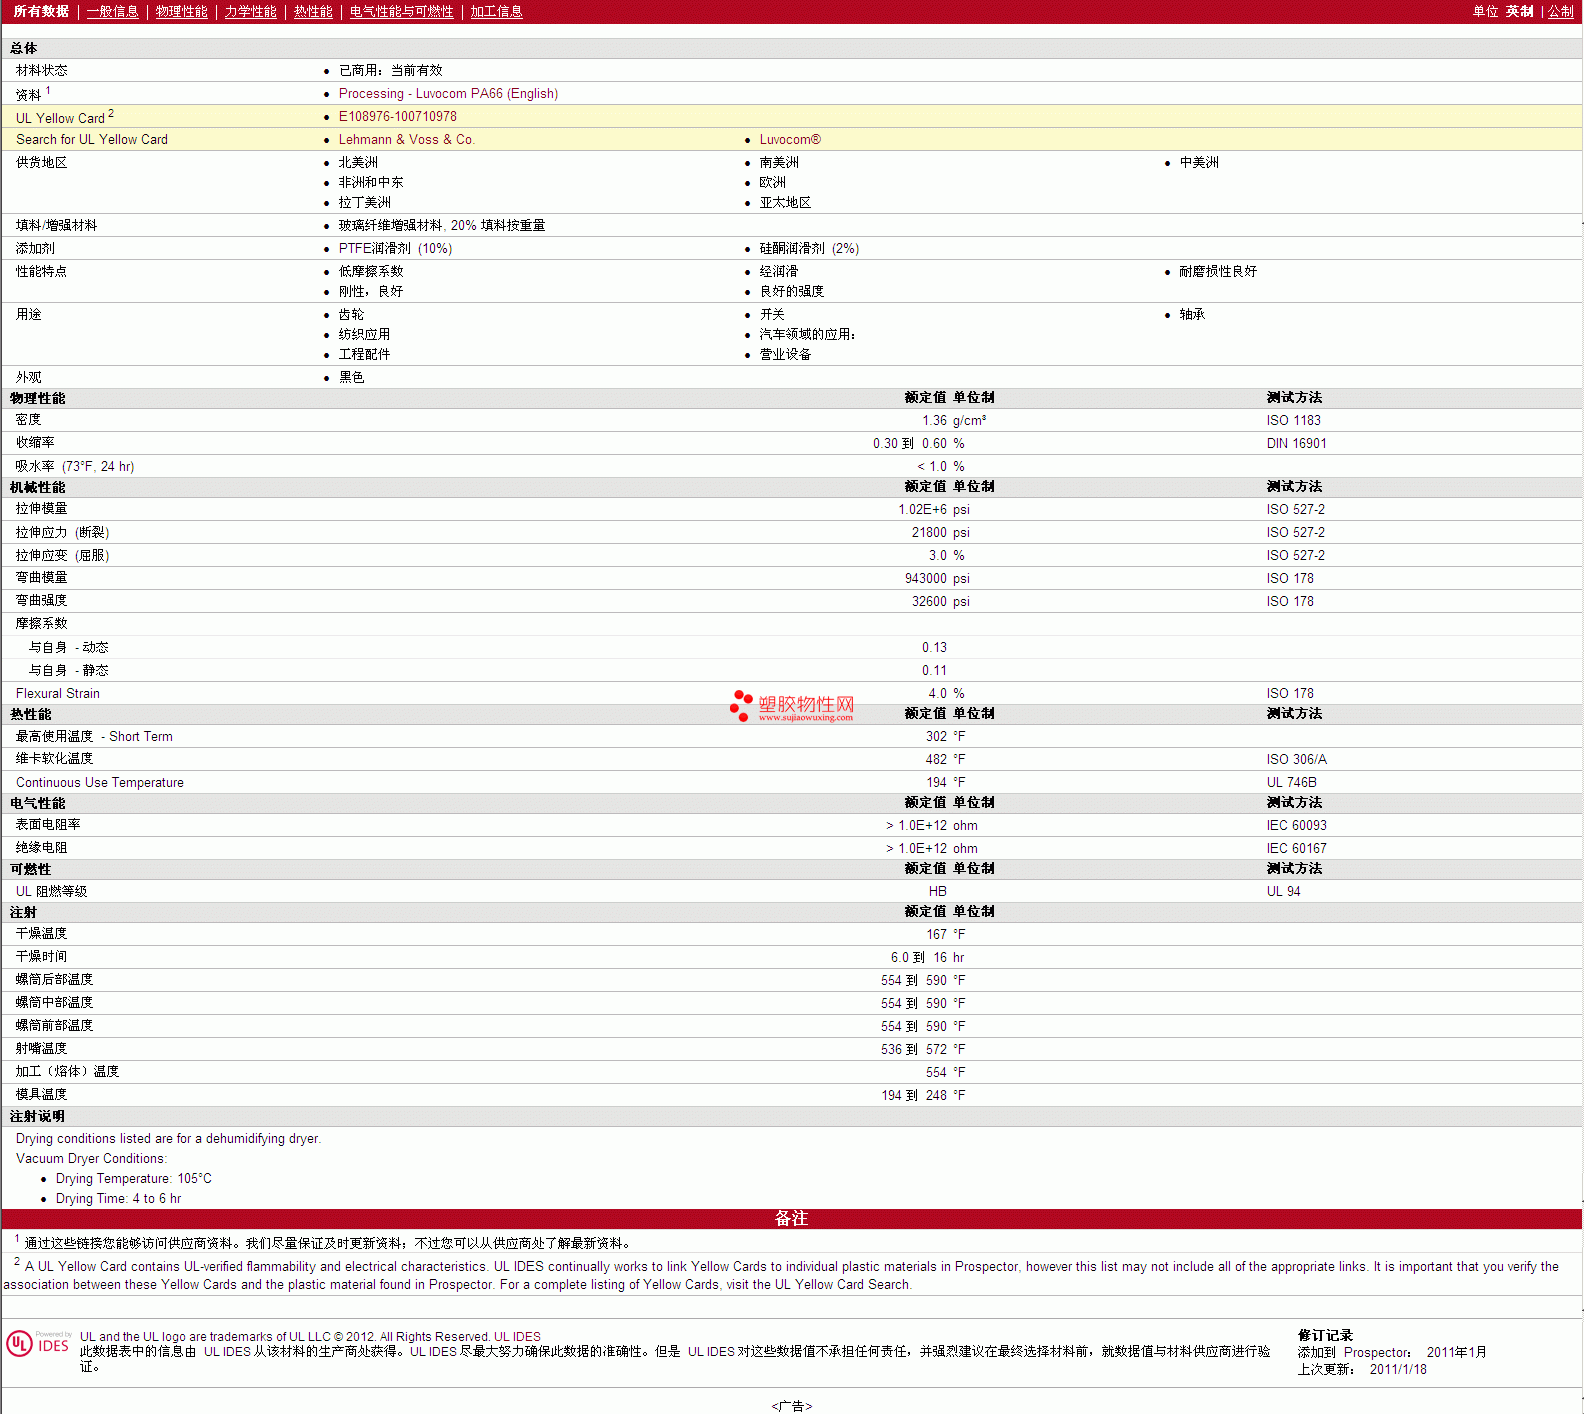Click the Luvocom® brand link
Viewport: 1584px width, 1414px height.
(789, 140)
